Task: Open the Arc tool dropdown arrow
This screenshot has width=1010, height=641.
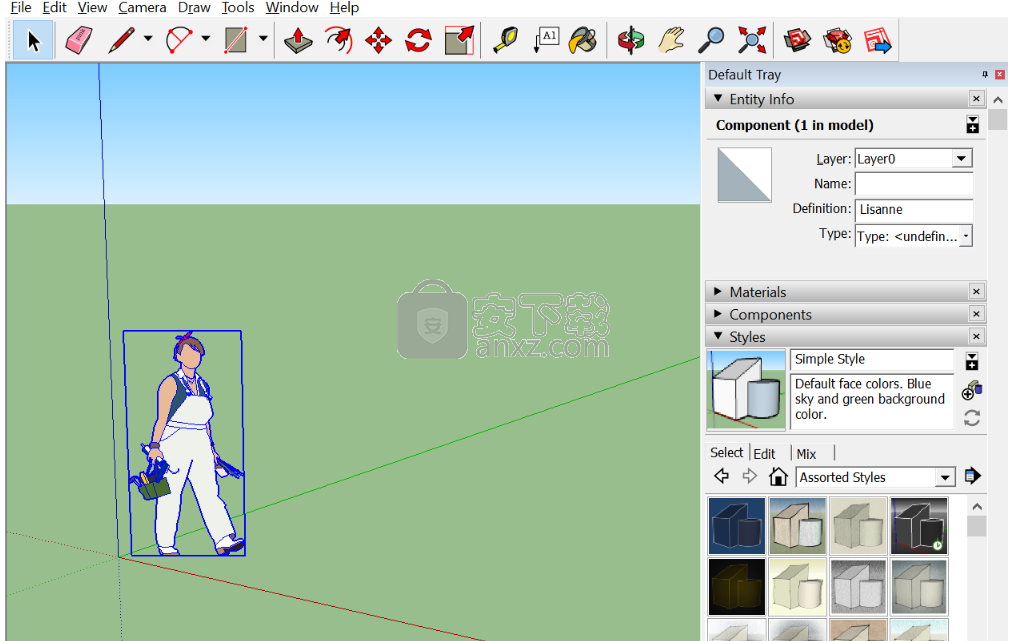Action: click(205, 39)
